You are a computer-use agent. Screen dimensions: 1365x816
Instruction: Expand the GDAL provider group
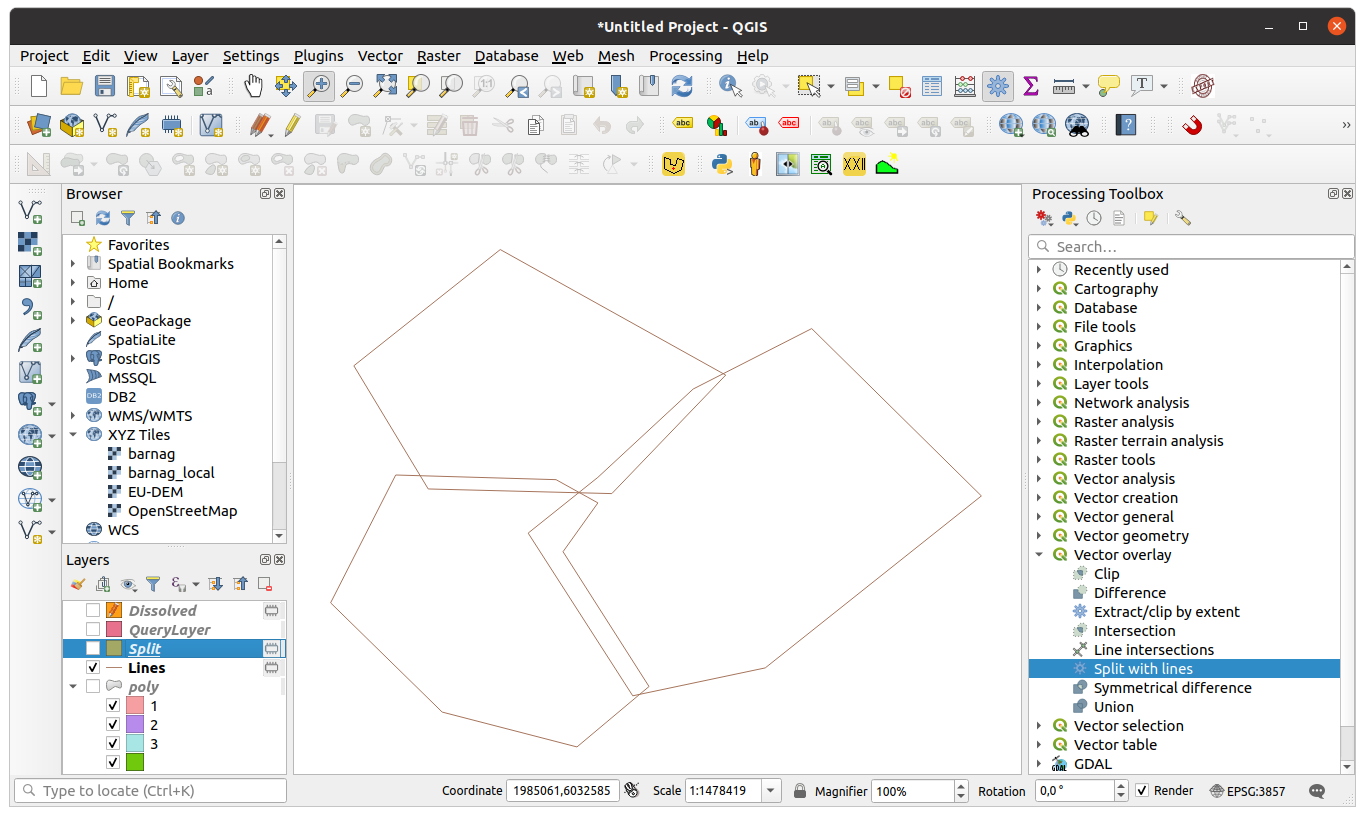[x=1039, y=764]
